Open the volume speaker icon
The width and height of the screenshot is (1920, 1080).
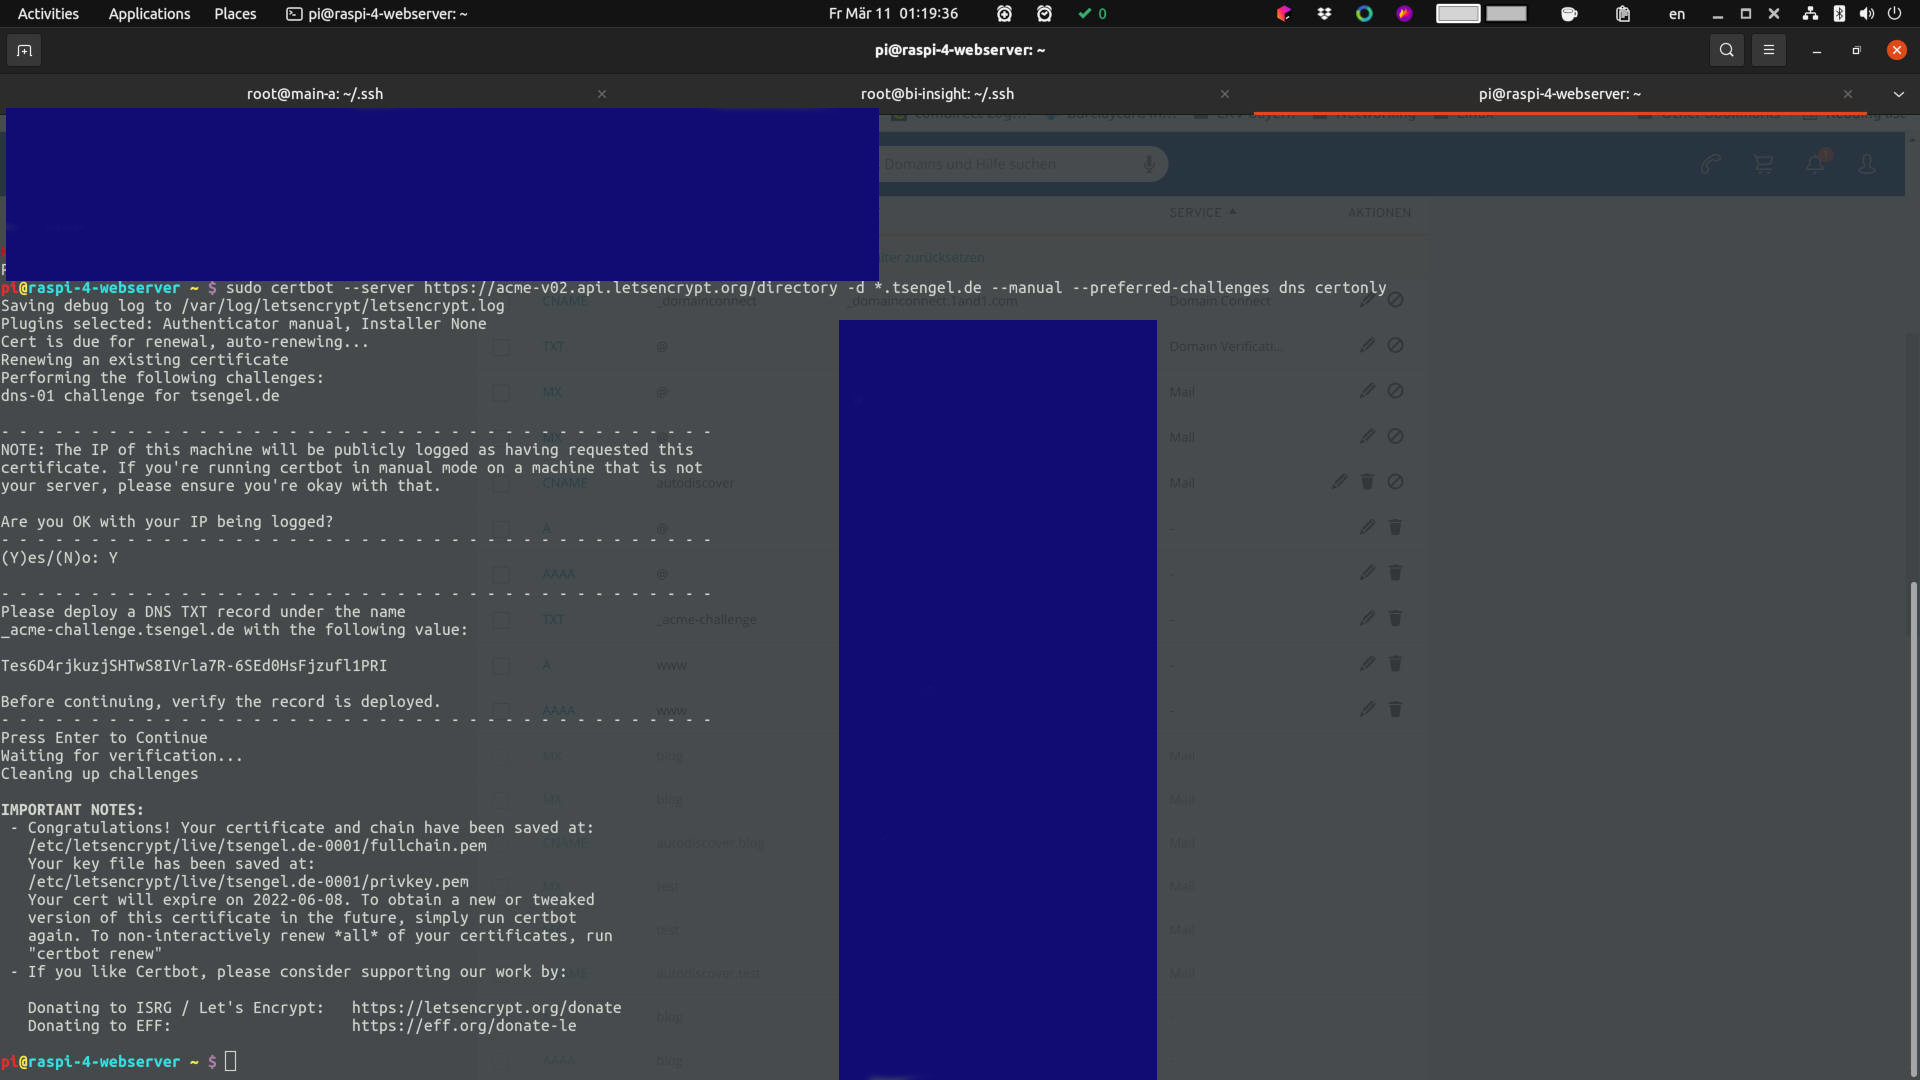pyautogui.click(x=1866, y=13)
